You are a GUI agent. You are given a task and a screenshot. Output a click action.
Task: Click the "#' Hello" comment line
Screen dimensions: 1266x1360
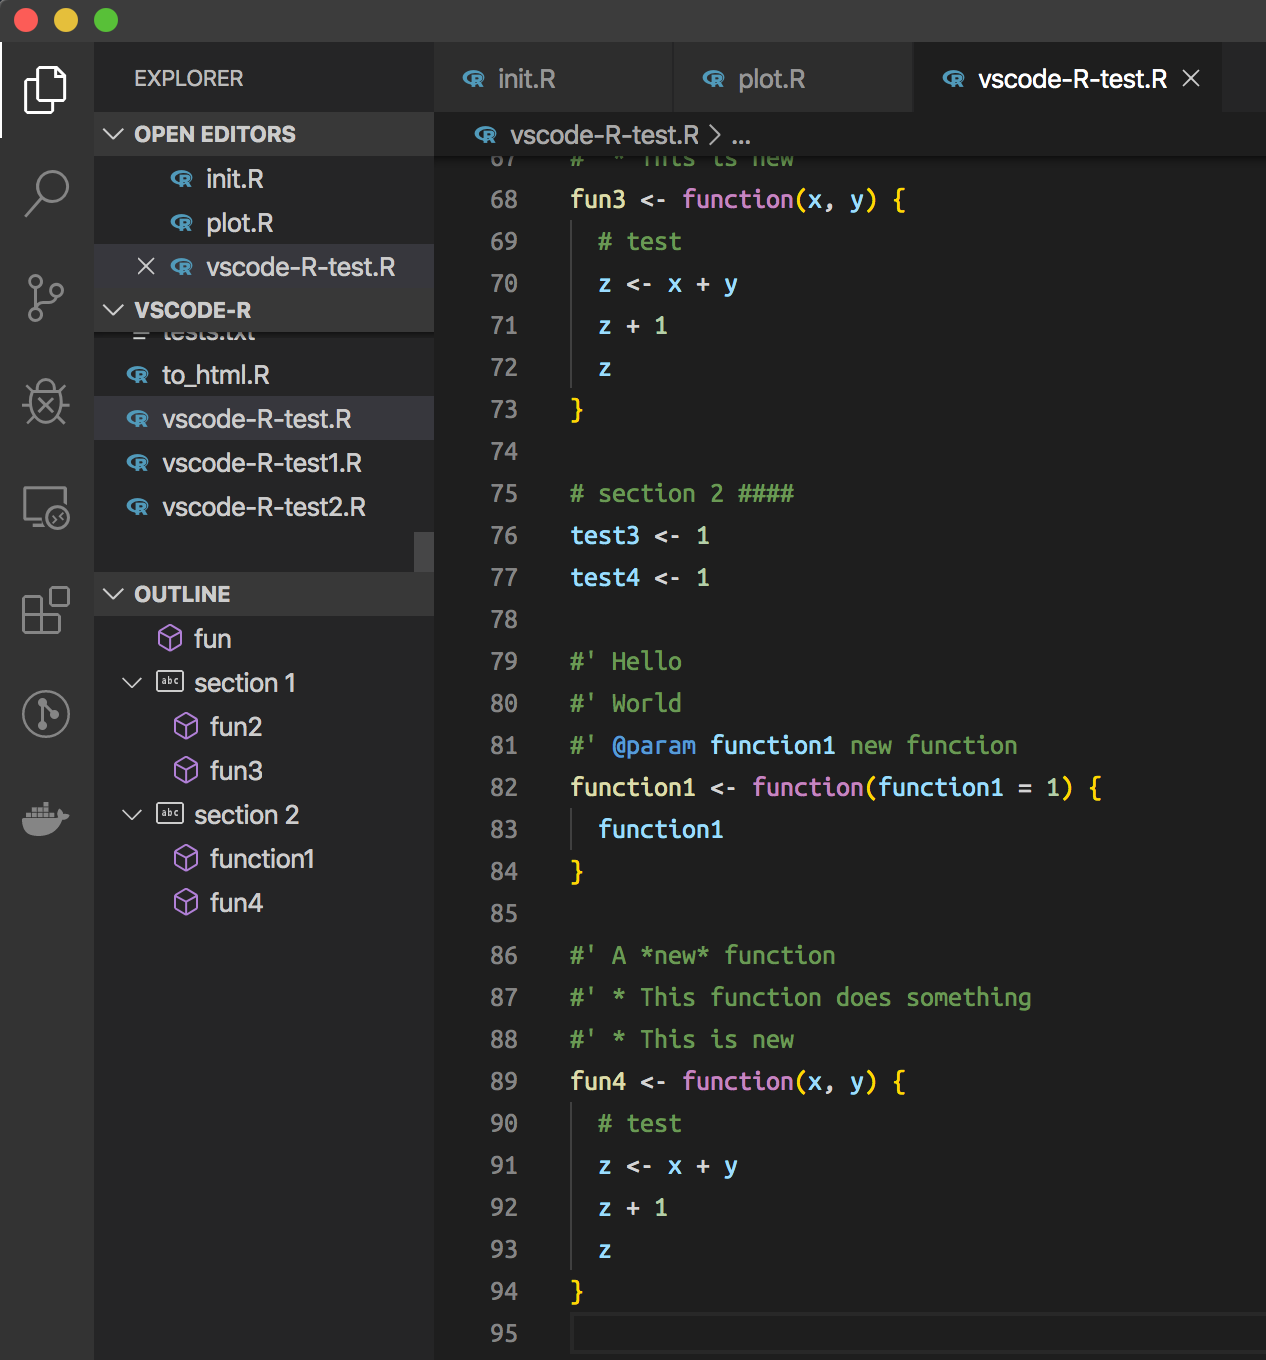coord(626,661)
